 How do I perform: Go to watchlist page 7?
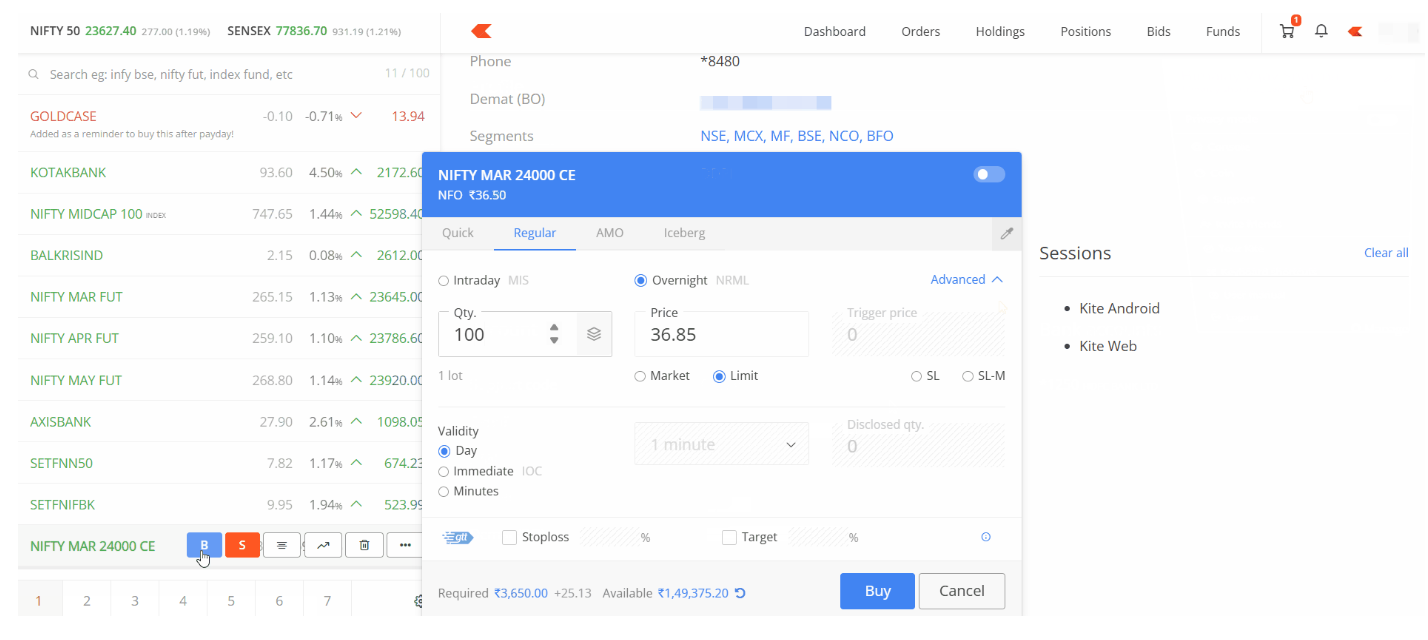click(327, 601)
